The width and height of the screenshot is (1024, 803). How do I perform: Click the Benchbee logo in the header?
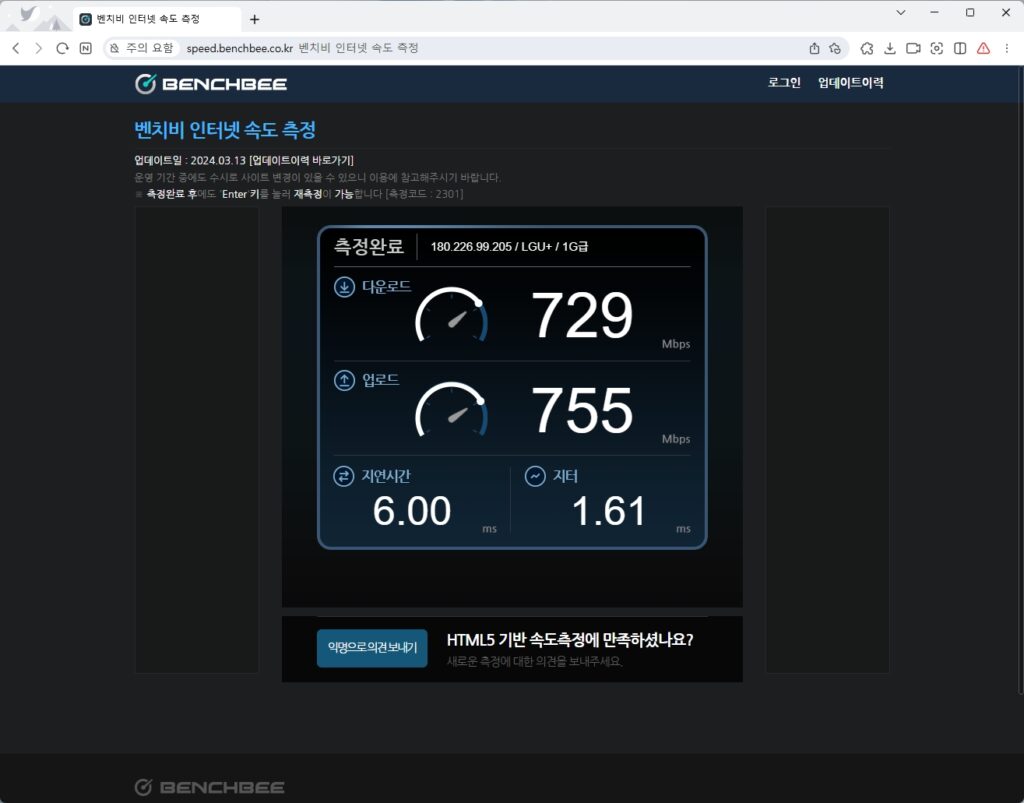pos(211,84)
